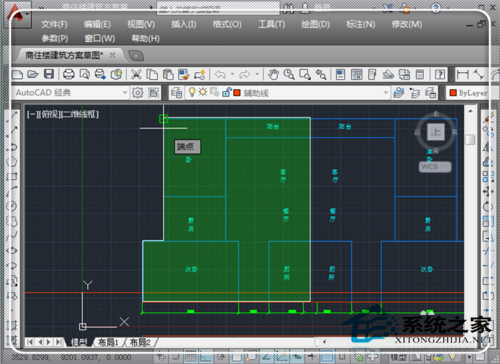Expand the Undo history dropdown arrow
The image size is (500, 364).
click(x=232, y=74)
